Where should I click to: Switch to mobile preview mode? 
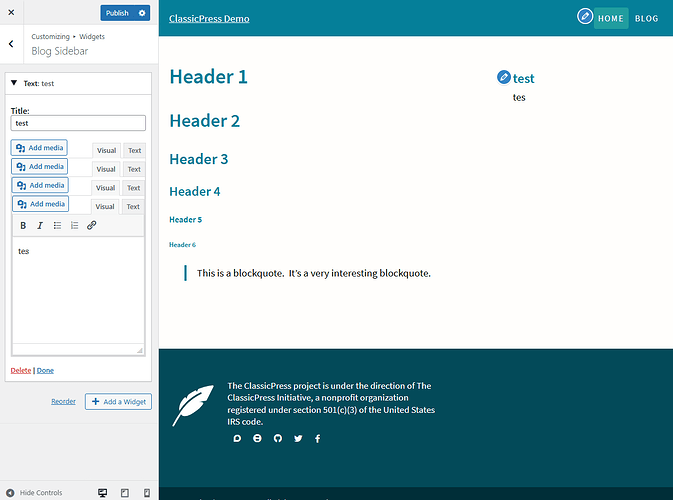point(147,492)
